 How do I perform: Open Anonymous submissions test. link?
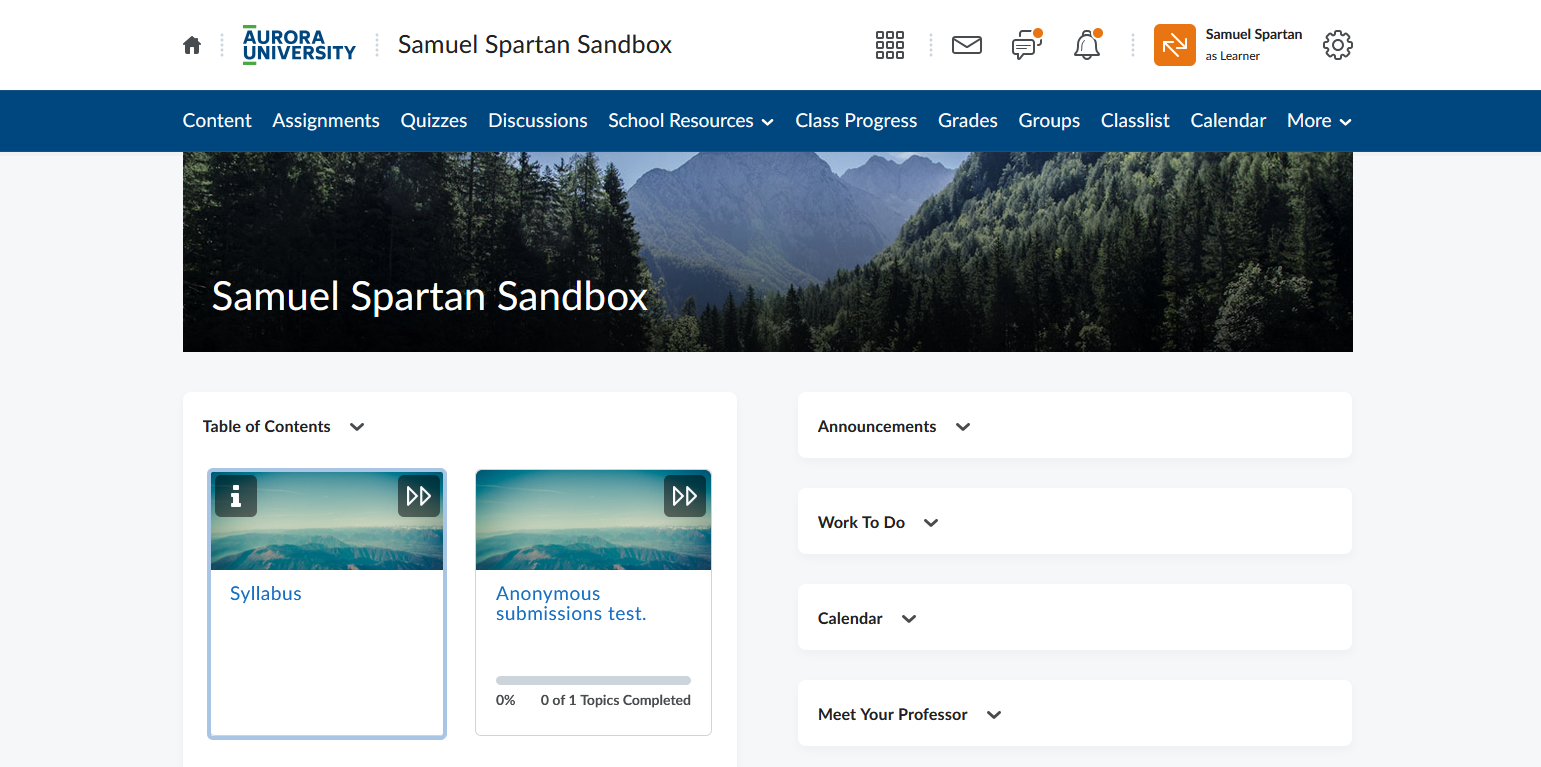[571, 604]
